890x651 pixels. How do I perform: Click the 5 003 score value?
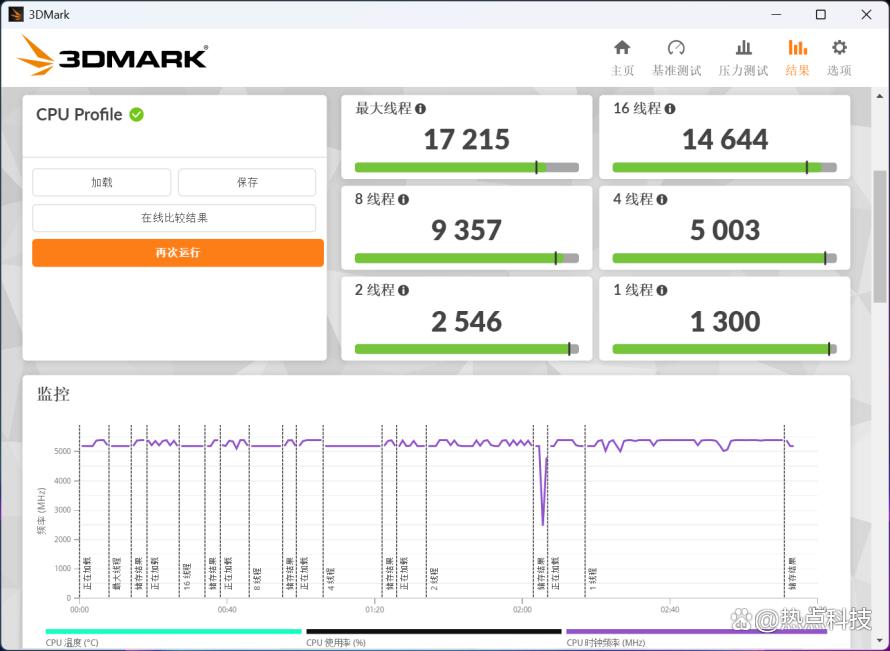click(x=725, y=230)
